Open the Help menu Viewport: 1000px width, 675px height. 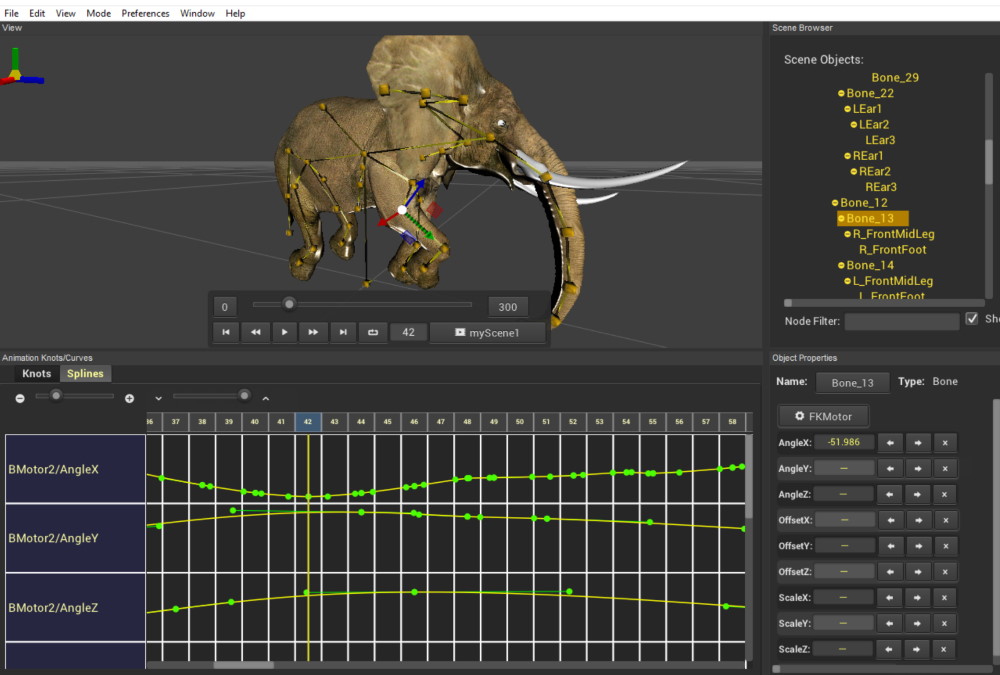235,13
